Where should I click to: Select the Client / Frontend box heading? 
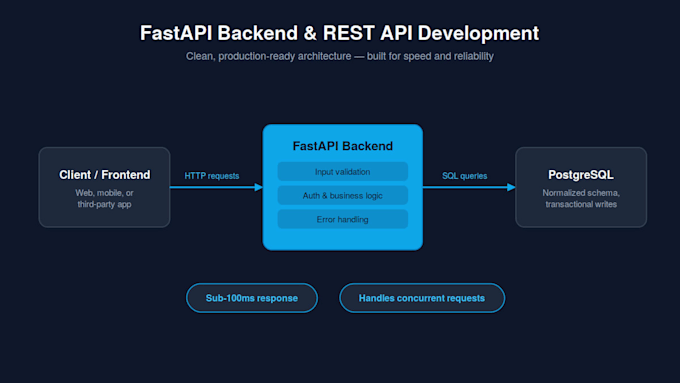click(105, 175)
